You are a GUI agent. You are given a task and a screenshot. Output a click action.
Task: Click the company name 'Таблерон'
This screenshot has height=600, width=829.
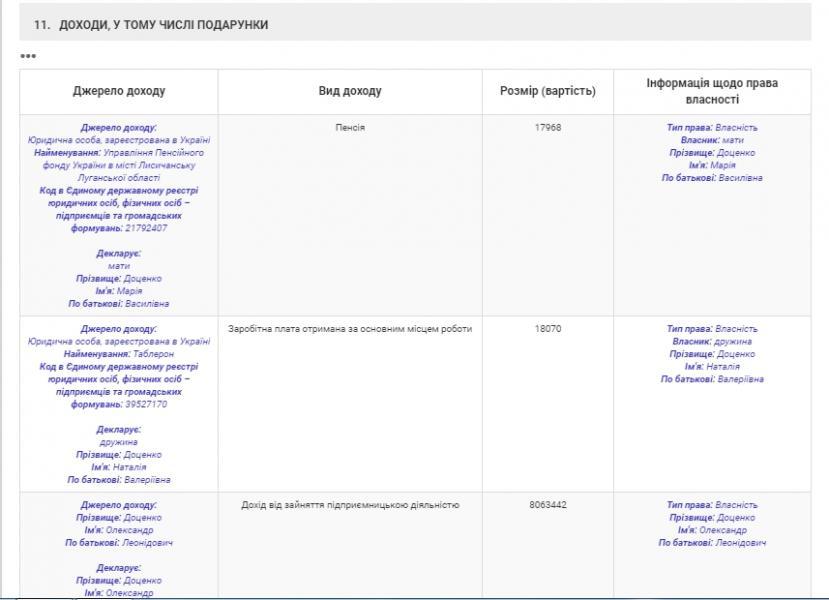pos(153,354)
